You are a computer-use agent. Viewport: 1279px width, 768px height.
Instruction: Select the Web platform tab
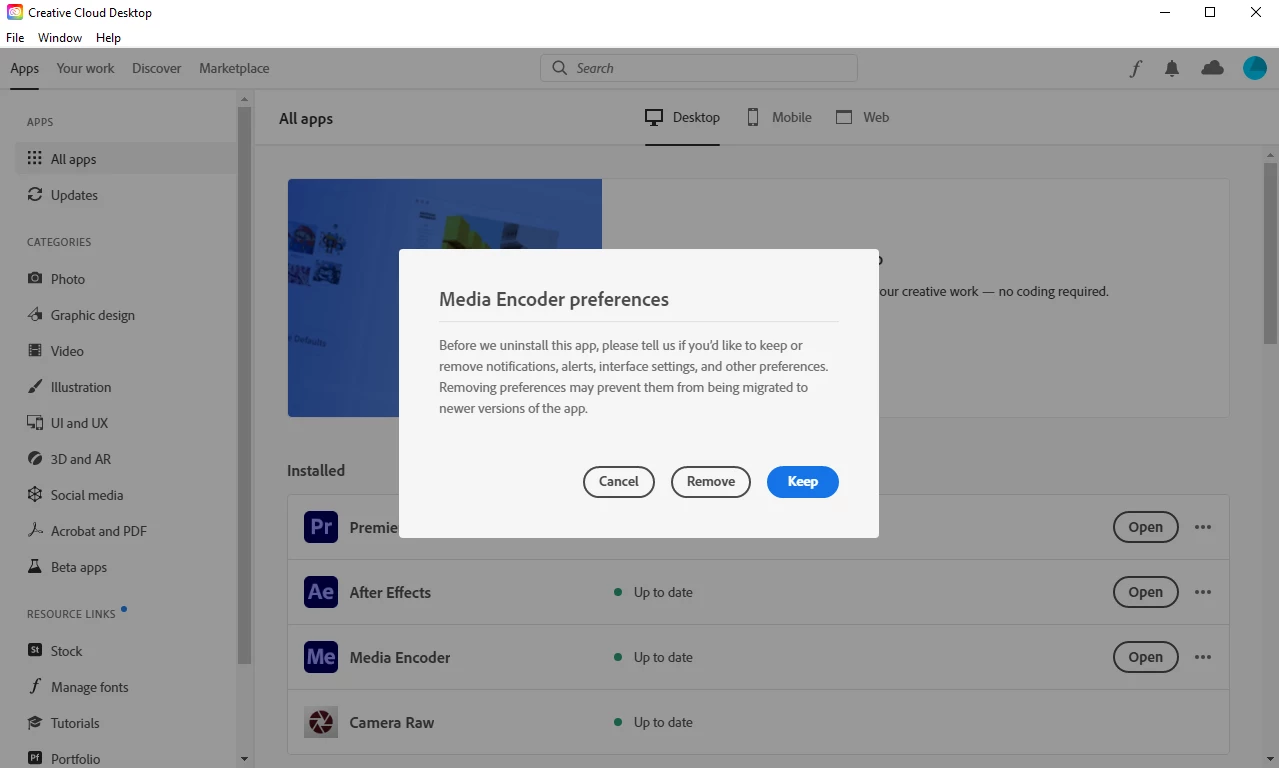(862, 117)
